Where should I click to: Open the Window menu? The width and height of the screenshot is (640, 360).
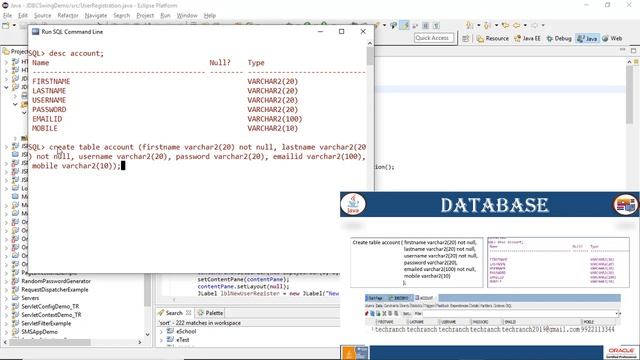[187, 16]
